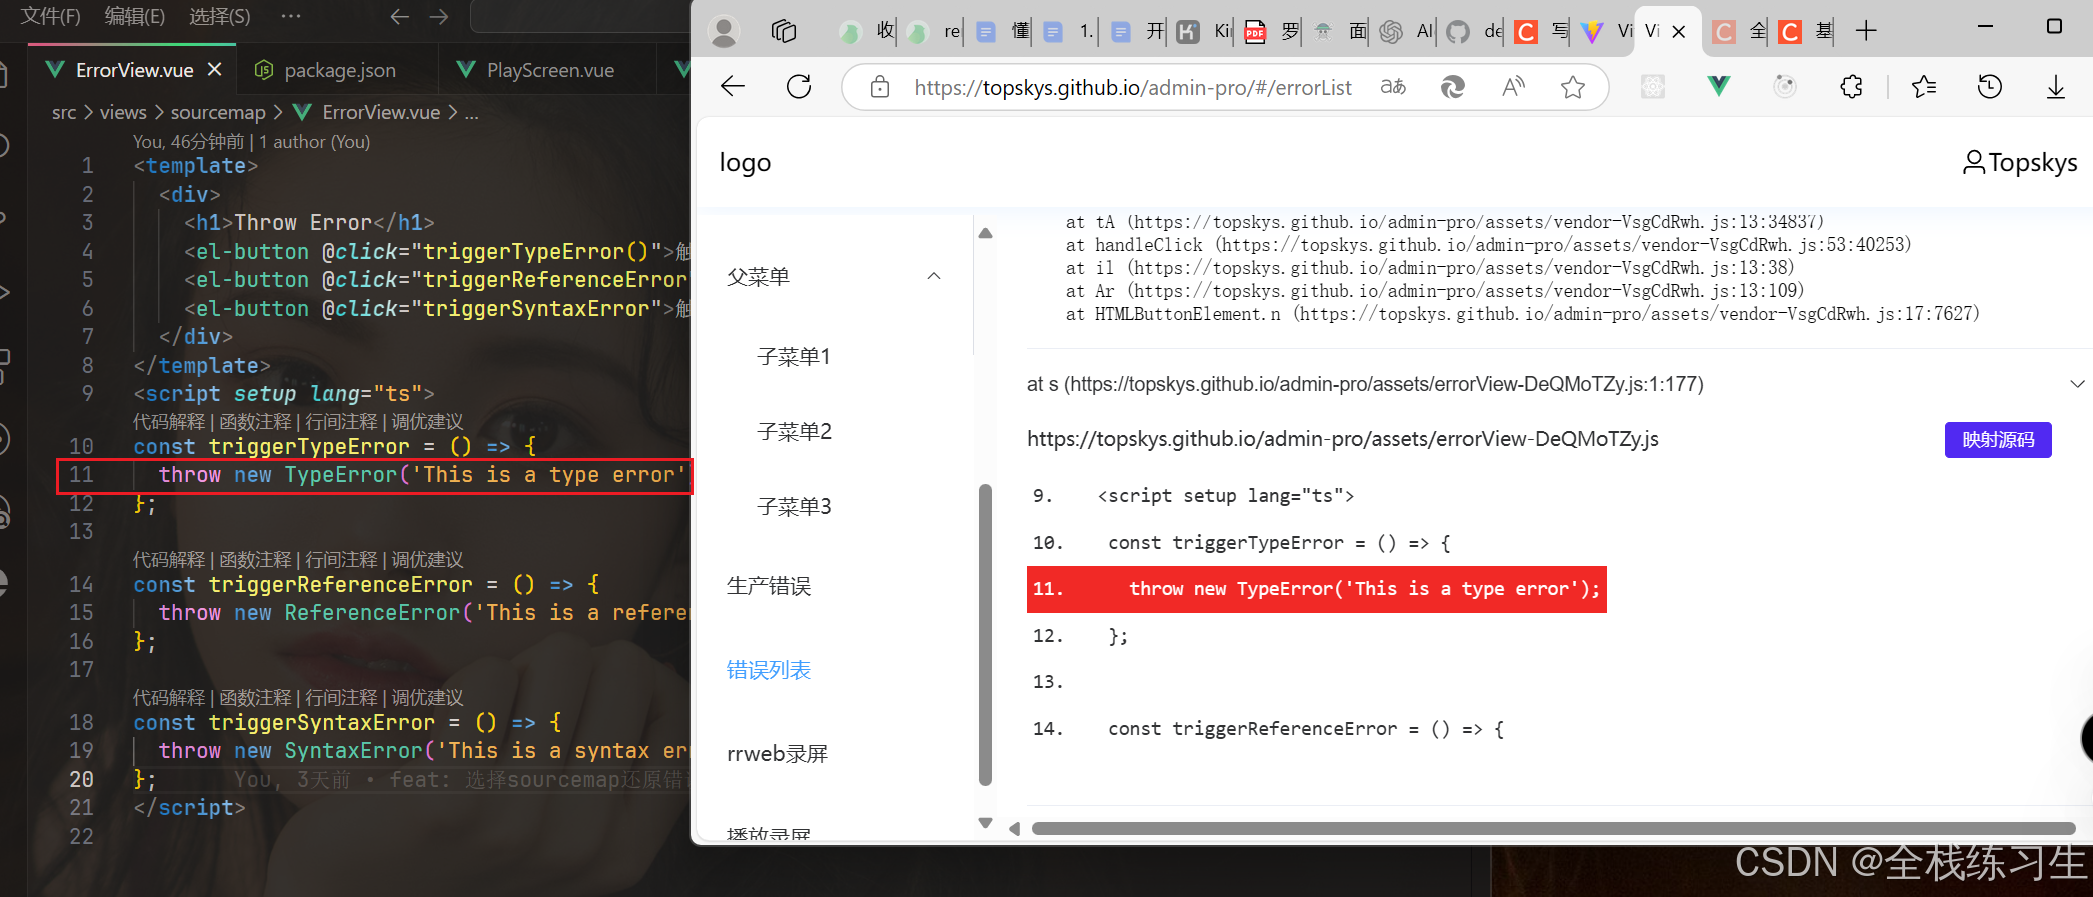
Task: Open the React DevTools extension icon
Action: [1653, 87]
